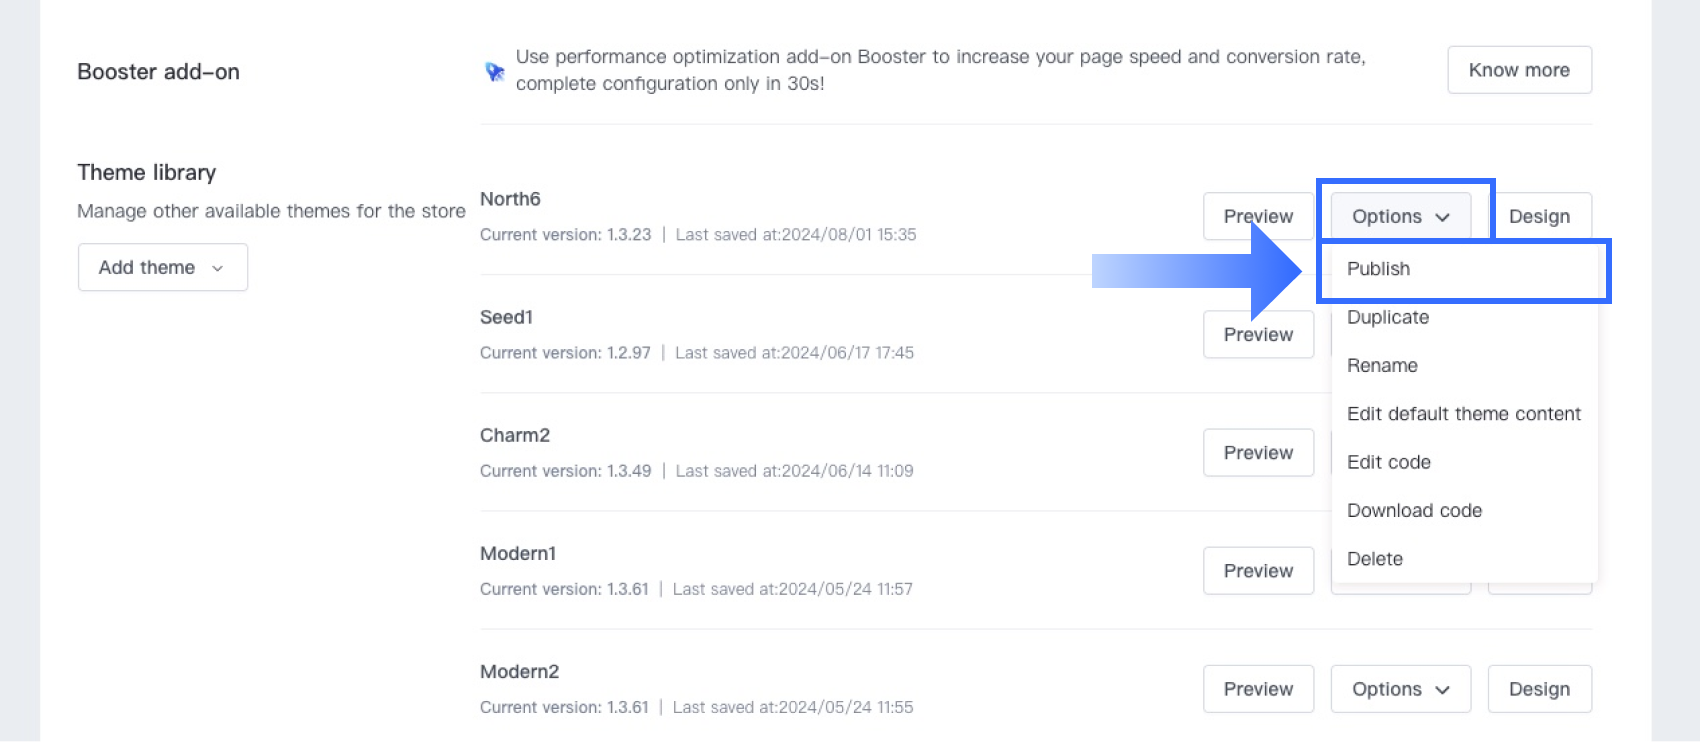
Task: Expand Options dropdown for North6 theme
Action: 1400,216
